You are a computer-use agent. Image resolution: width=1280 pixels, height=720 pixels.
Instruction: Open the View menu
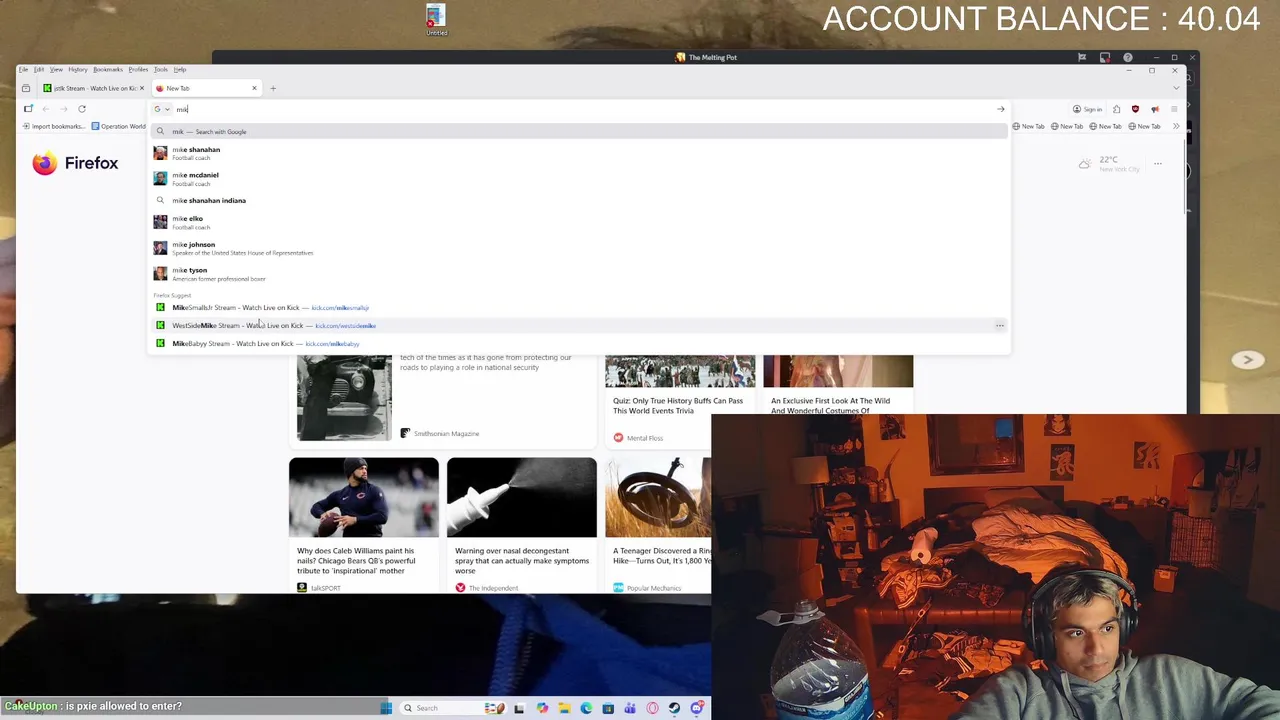coord(56,69)
